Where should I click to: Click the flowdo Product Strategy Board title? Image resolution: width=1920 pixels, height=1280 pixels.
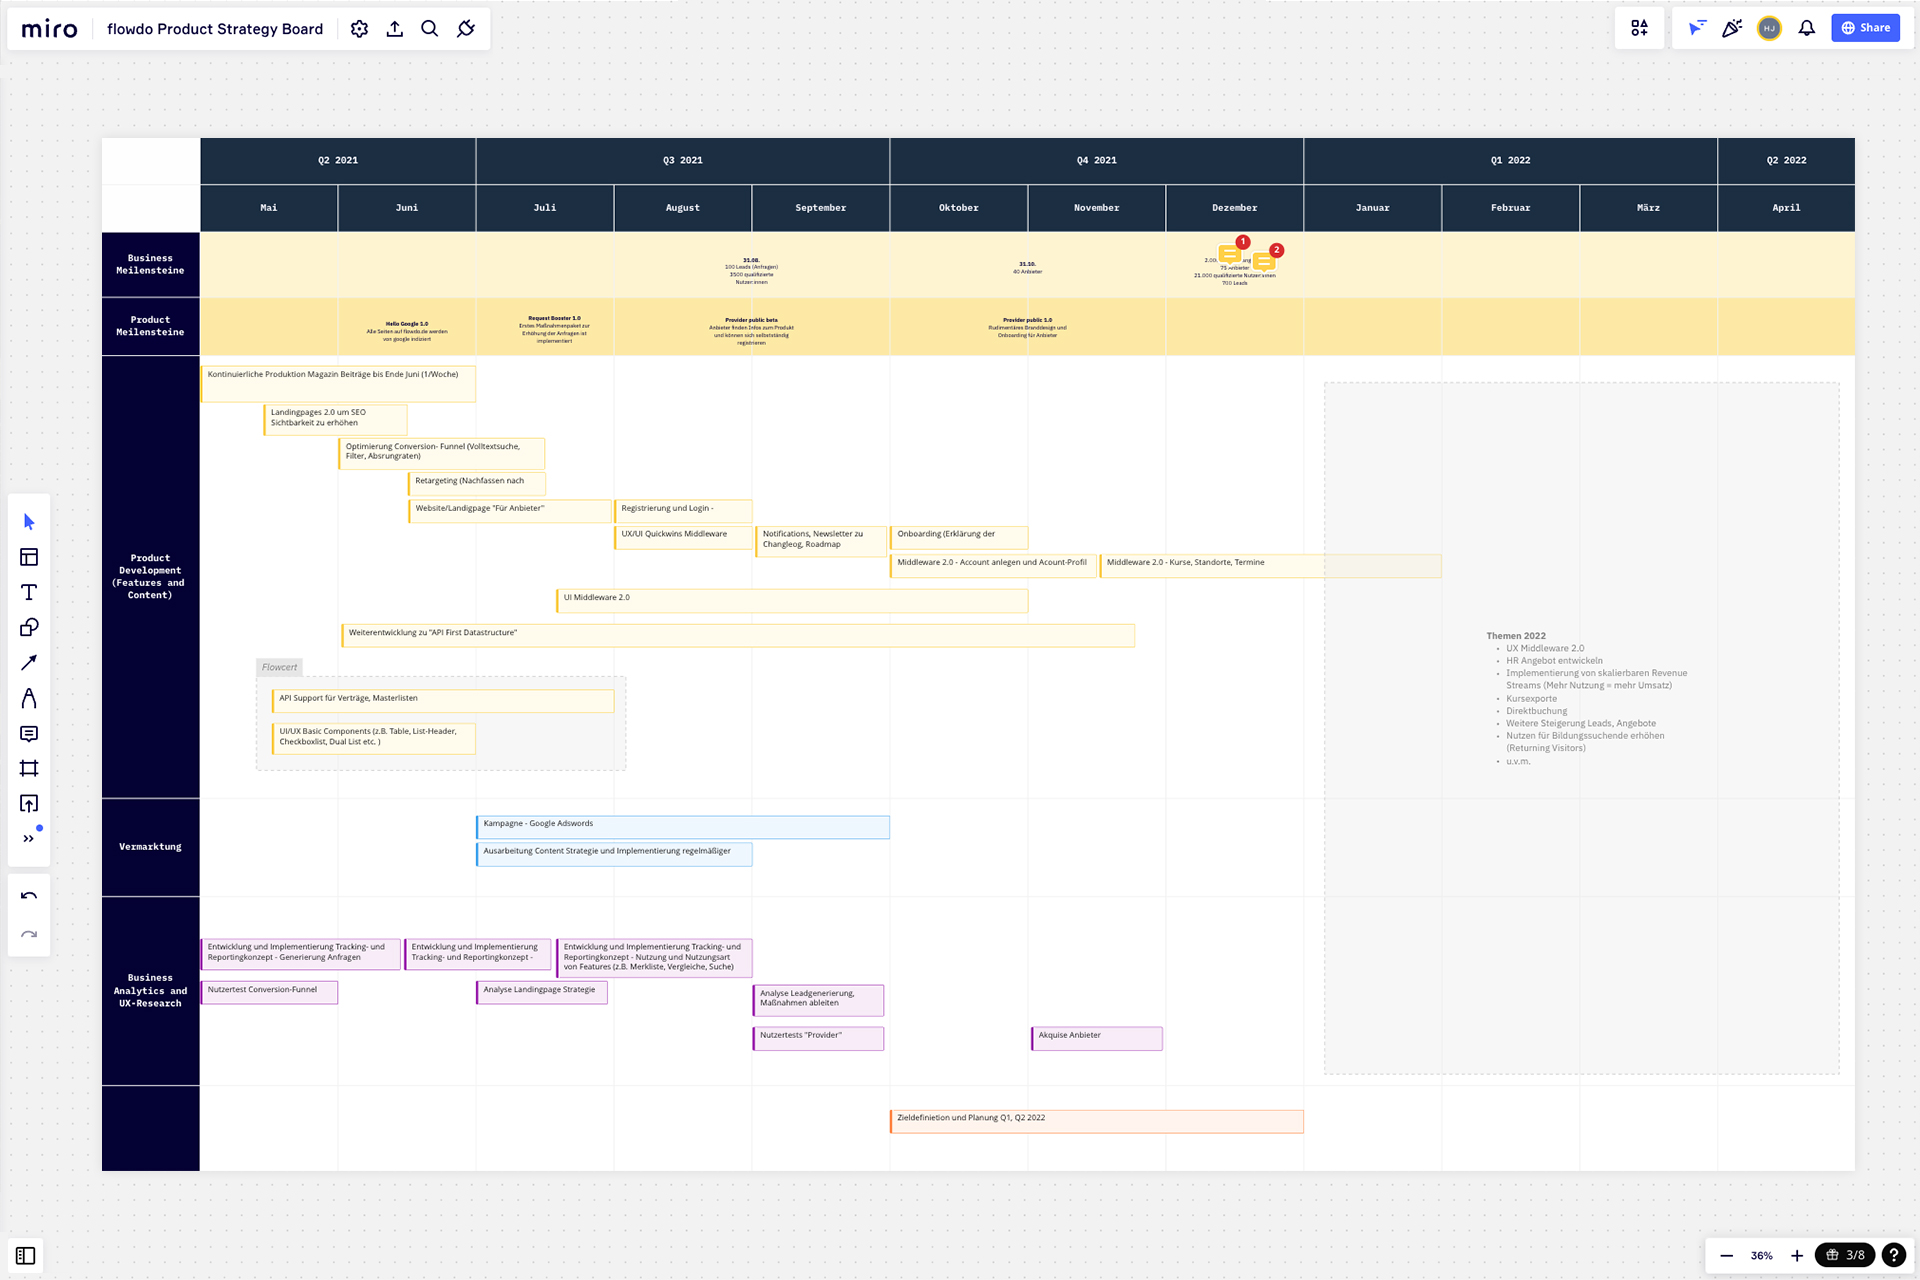click(x=215, y=29)
